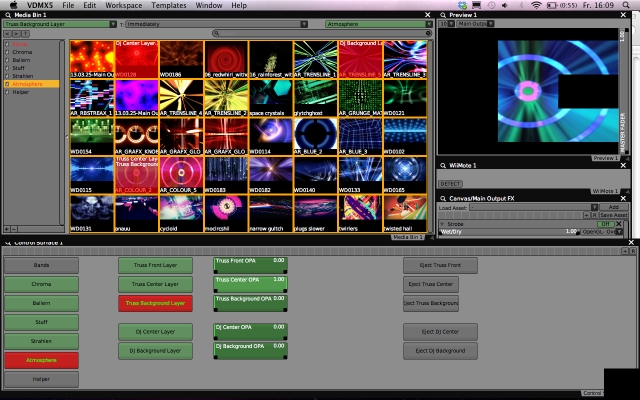Click the R button in the FX preset row

coord(594,215)
